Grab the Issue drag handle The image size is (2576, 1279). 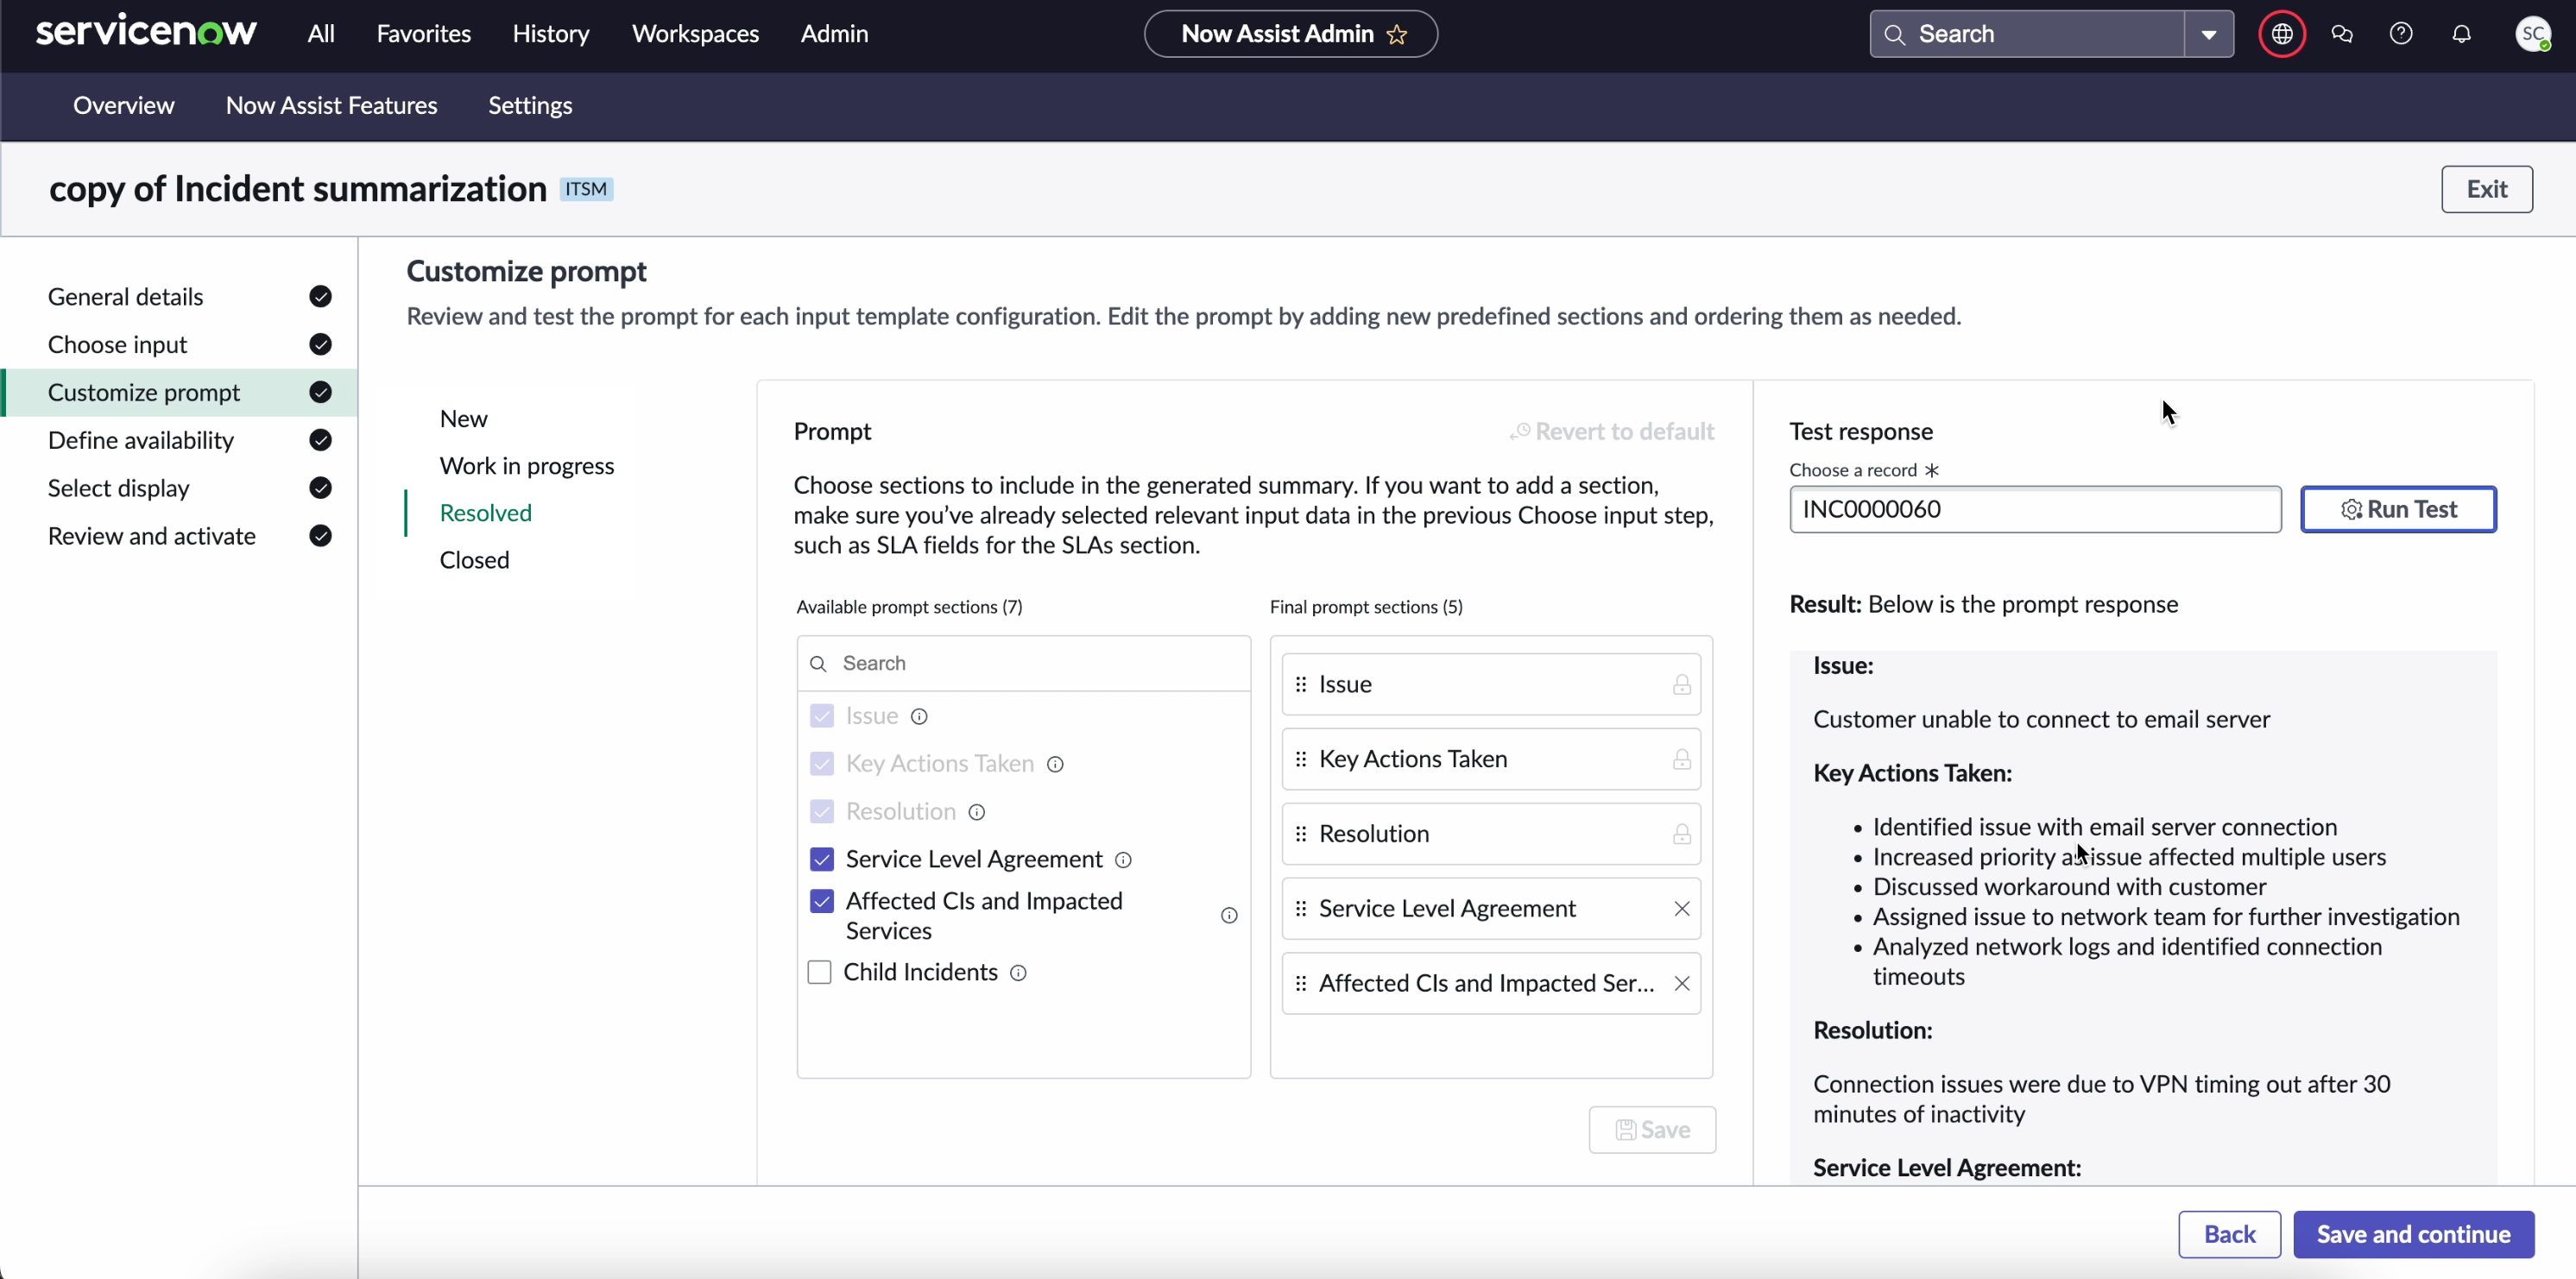[x=1300, y=685]
